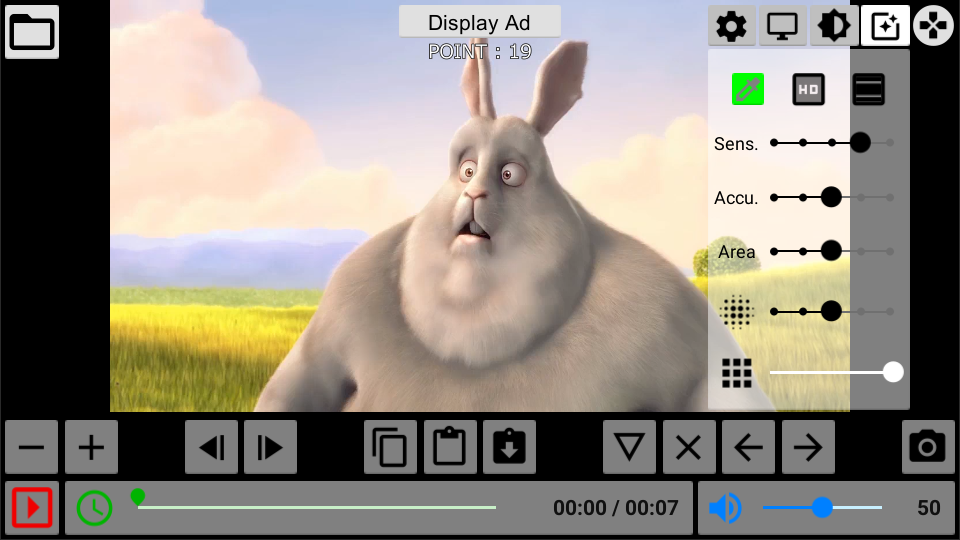
Task: Play the video with red play button
Action: 32,508
